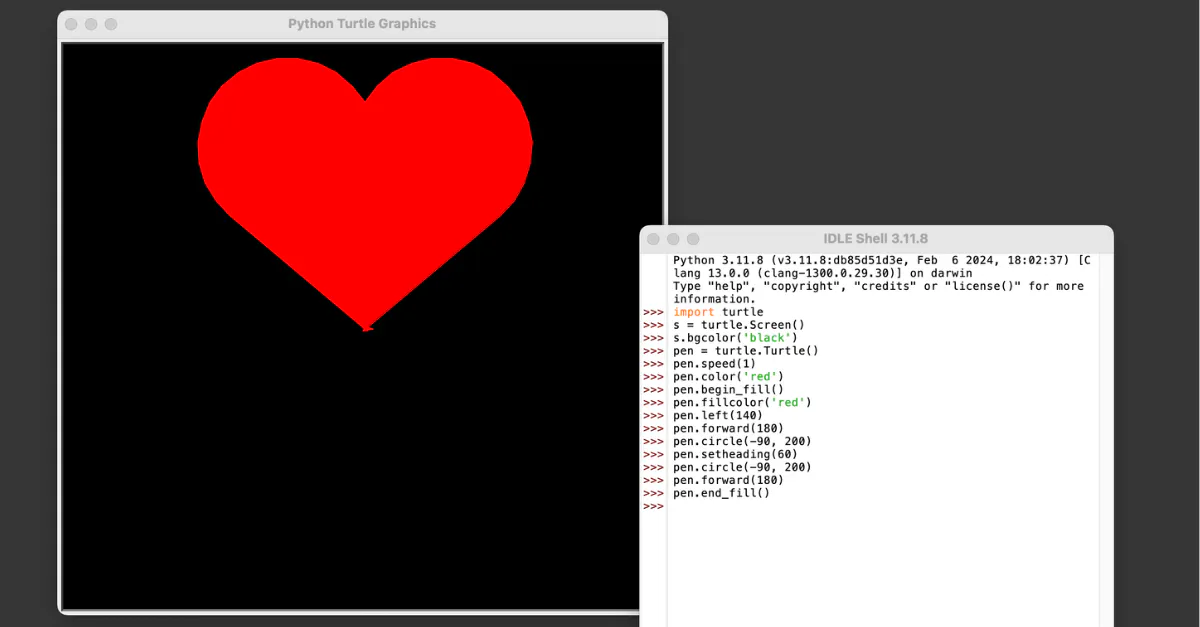Select the pen.begin_fill() line
This screenshot has height=627, width=1200.
pos(728,390)
